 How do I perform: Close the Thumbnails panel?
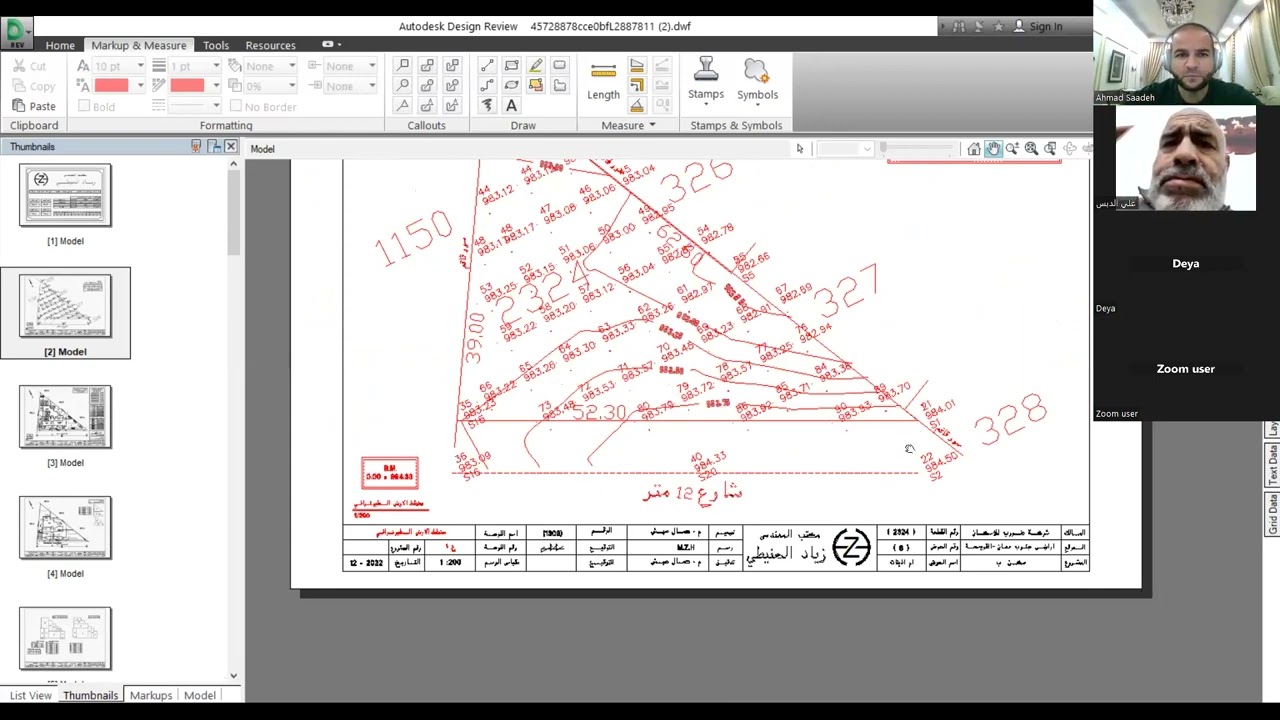(x=231, y=146)
